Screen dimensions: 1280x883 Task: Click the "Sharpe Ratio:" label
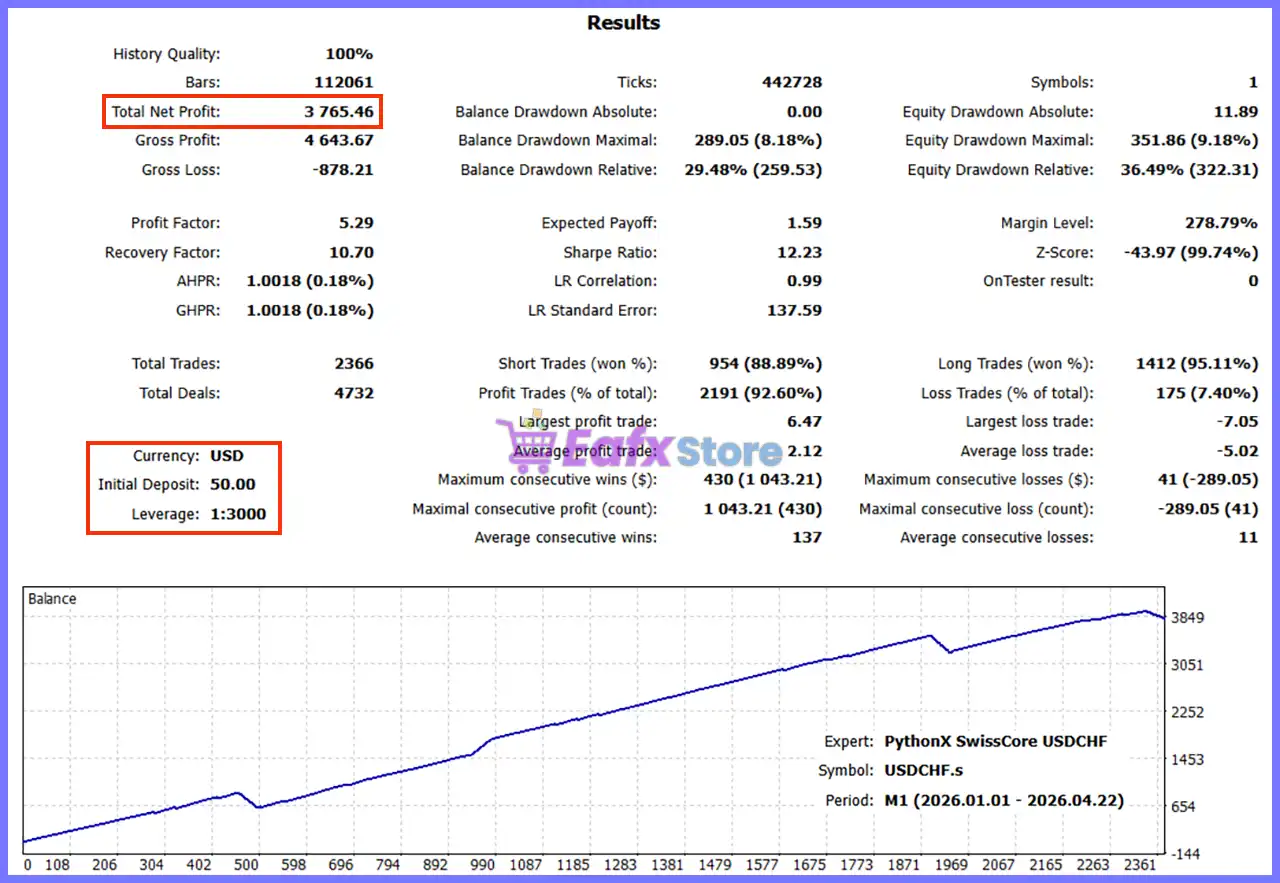(610, 253)
